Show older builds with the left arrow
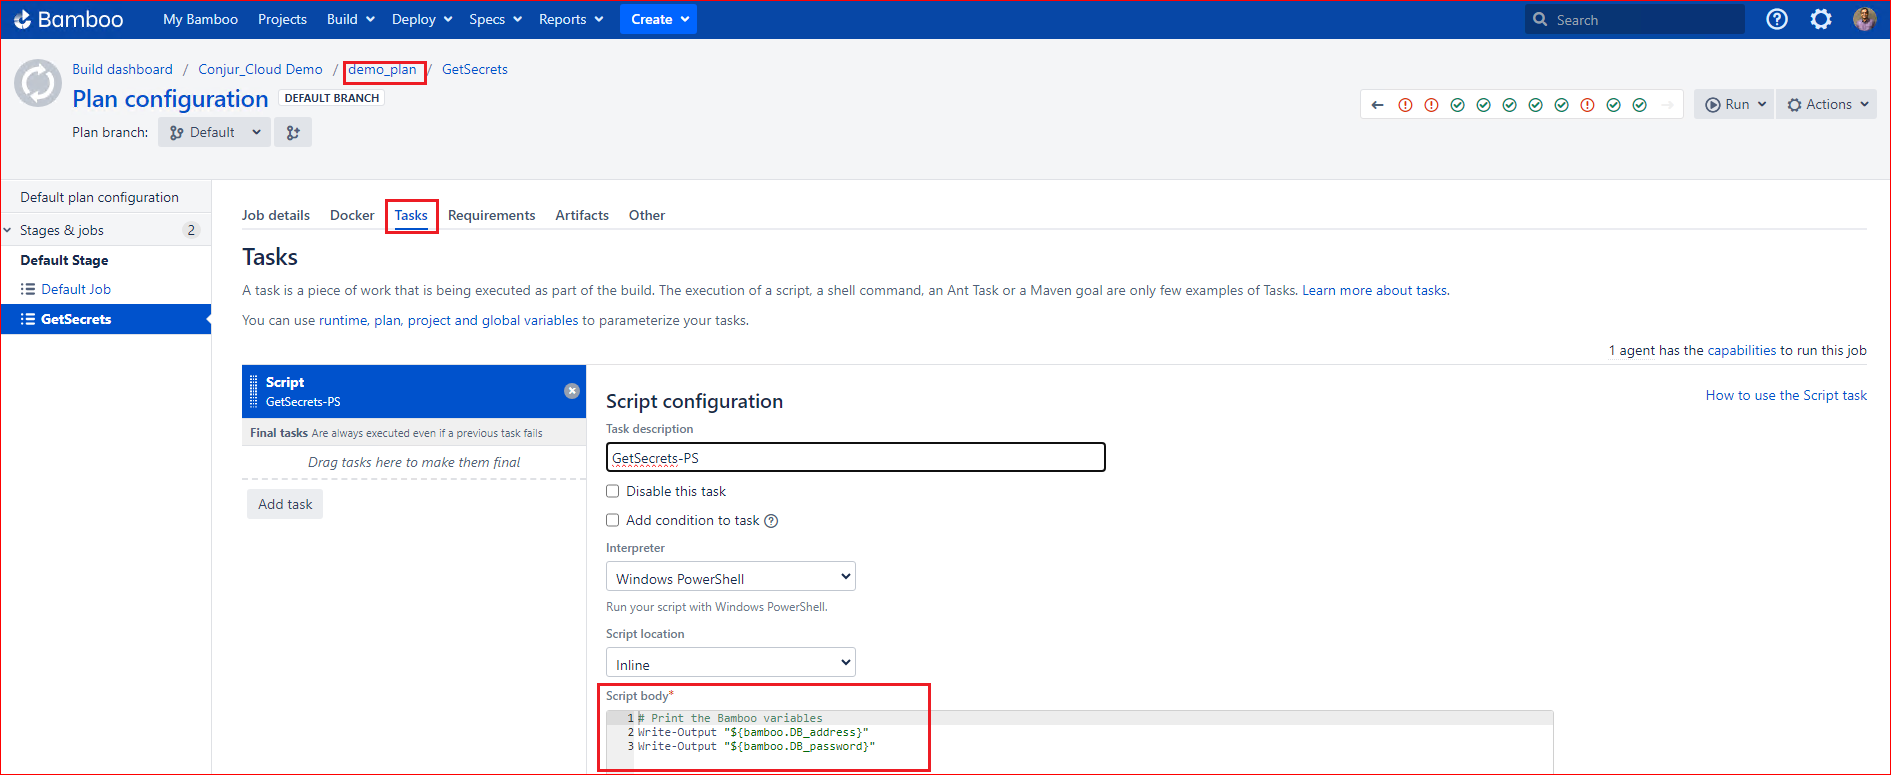Viewport: 1891px width, 775px height. [1378, 105]
